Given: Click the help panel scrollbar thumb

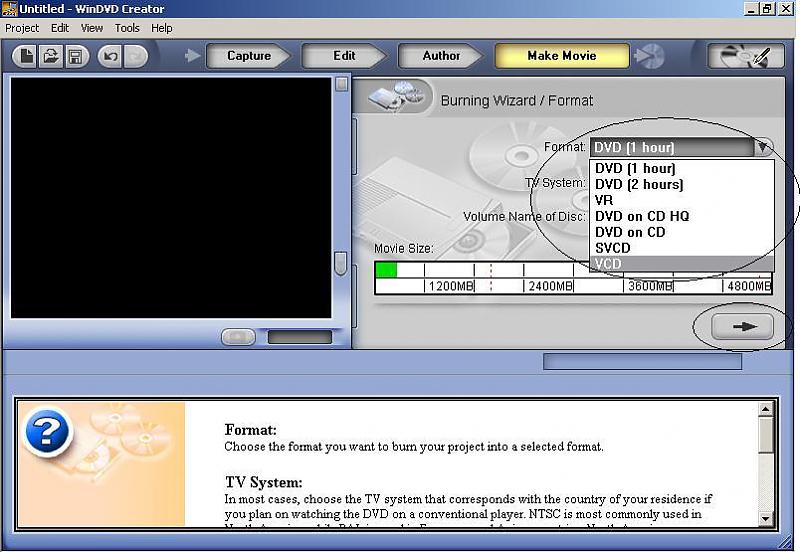Looking at the screenshot, I should pos(765,435).
